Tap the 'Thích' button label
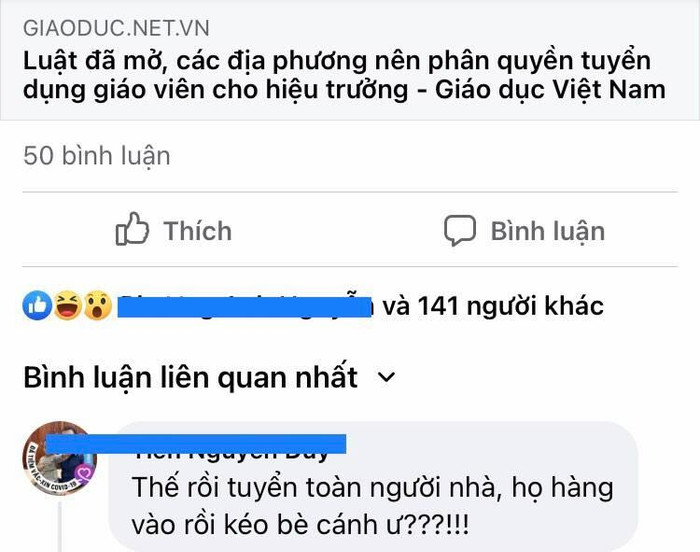The width and height of the screenshot is (700, 552). point(198,231)
